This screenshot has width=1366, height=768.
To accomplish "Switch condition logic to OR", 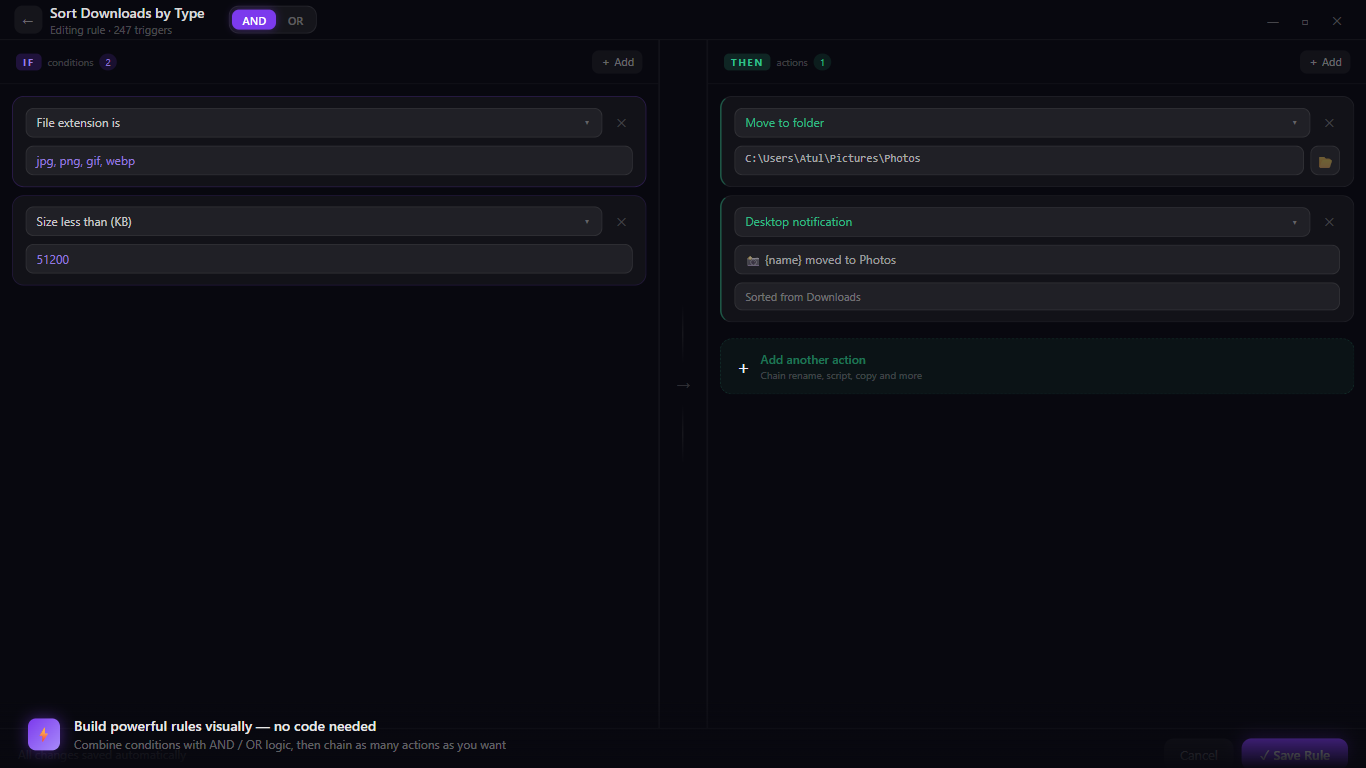I will tap(295, 20).
